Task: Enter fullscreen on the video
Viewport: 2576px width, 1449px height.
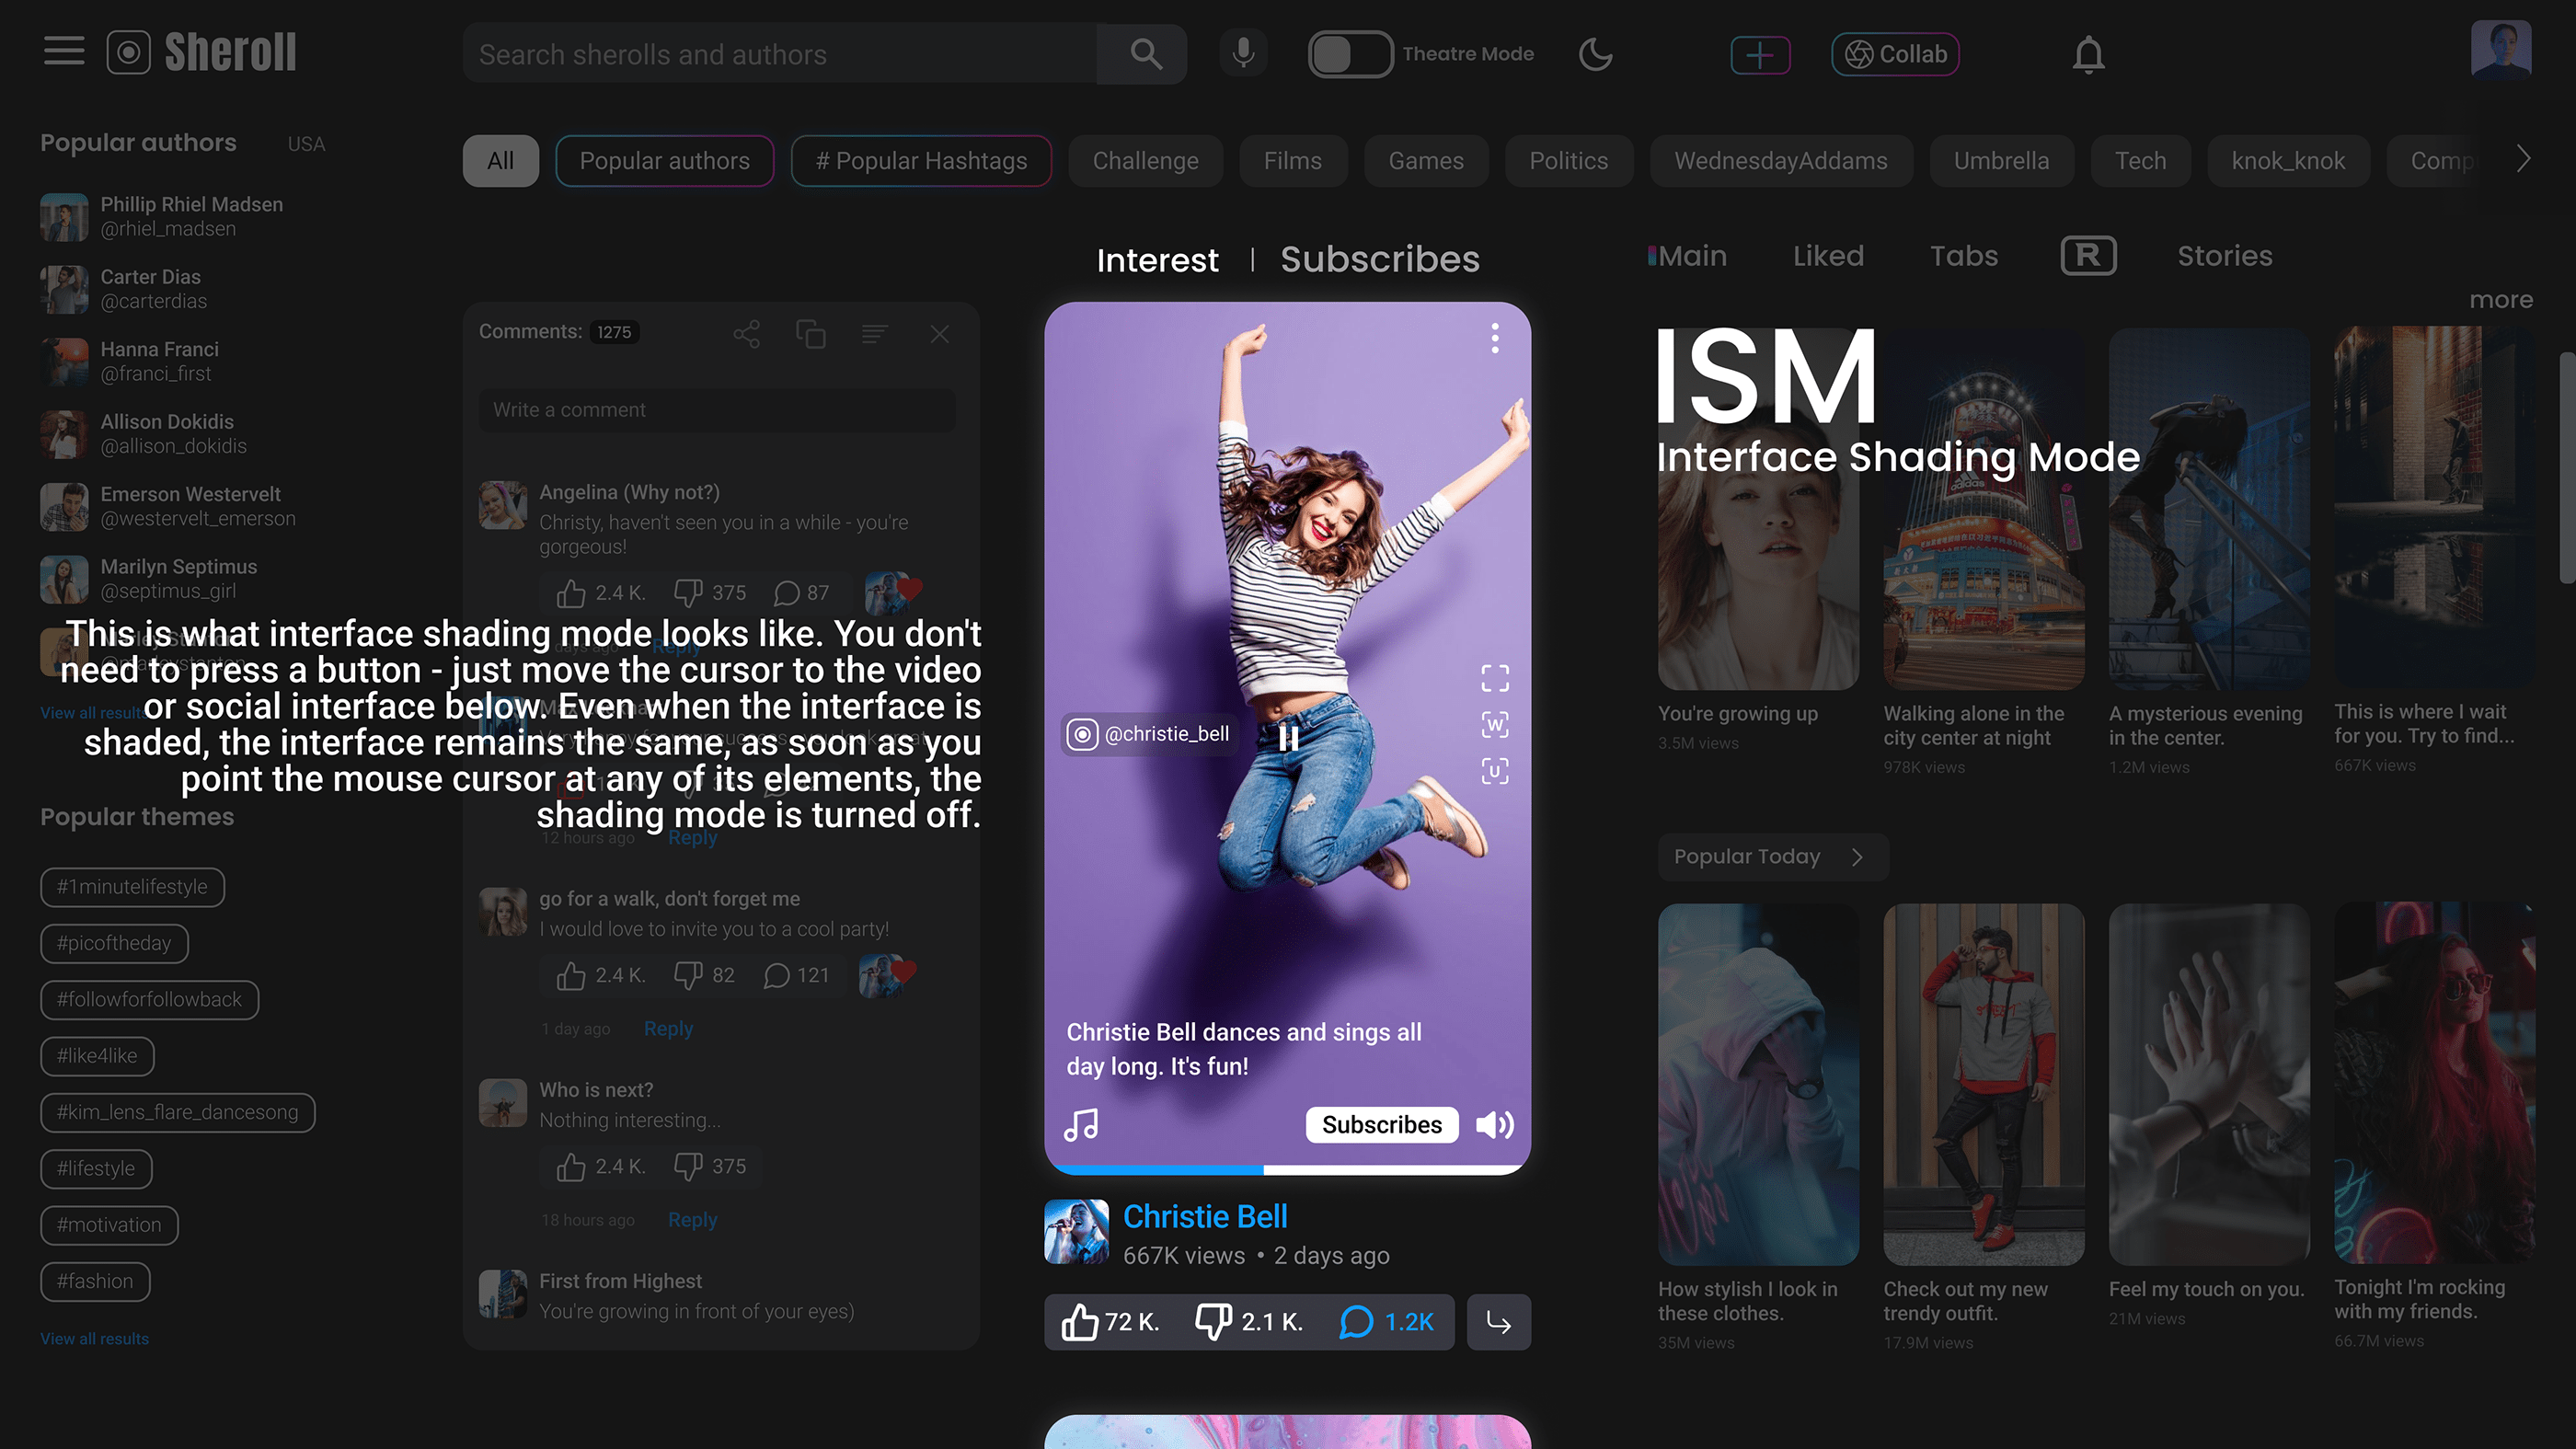Action: [1494, 678]
